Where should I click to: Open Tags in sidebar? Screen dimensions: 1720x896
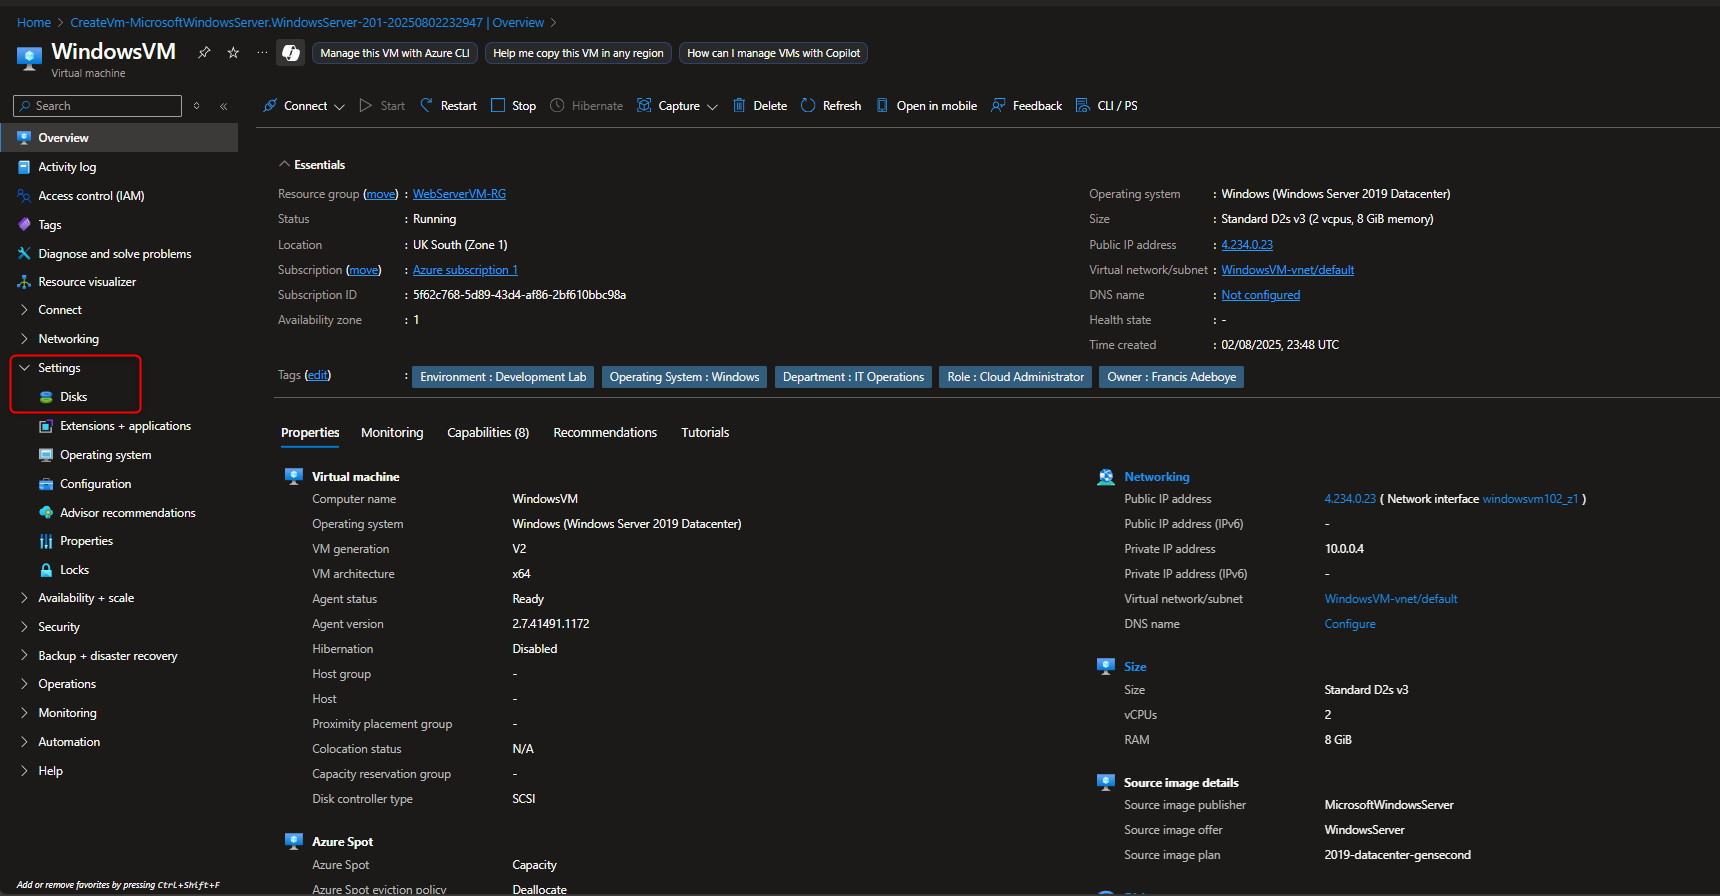tap(50, 225)
